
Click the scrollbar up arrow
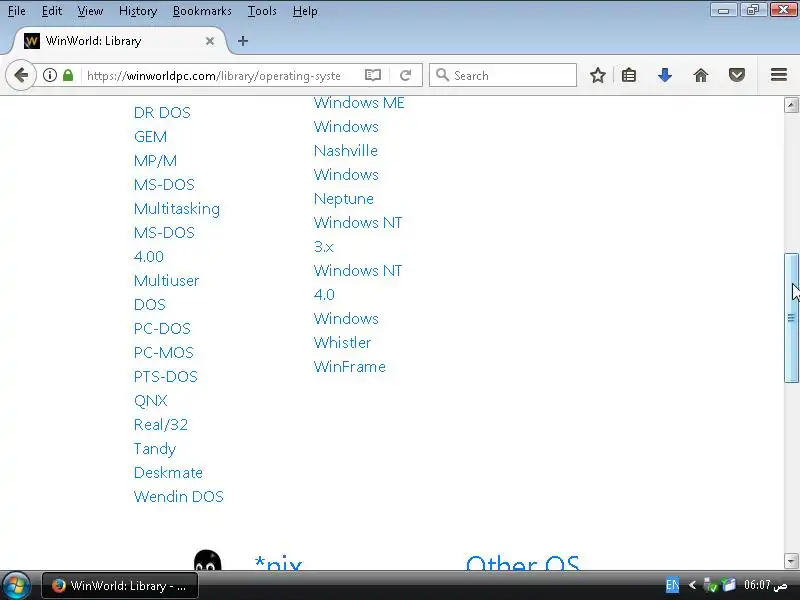point(791,105)
